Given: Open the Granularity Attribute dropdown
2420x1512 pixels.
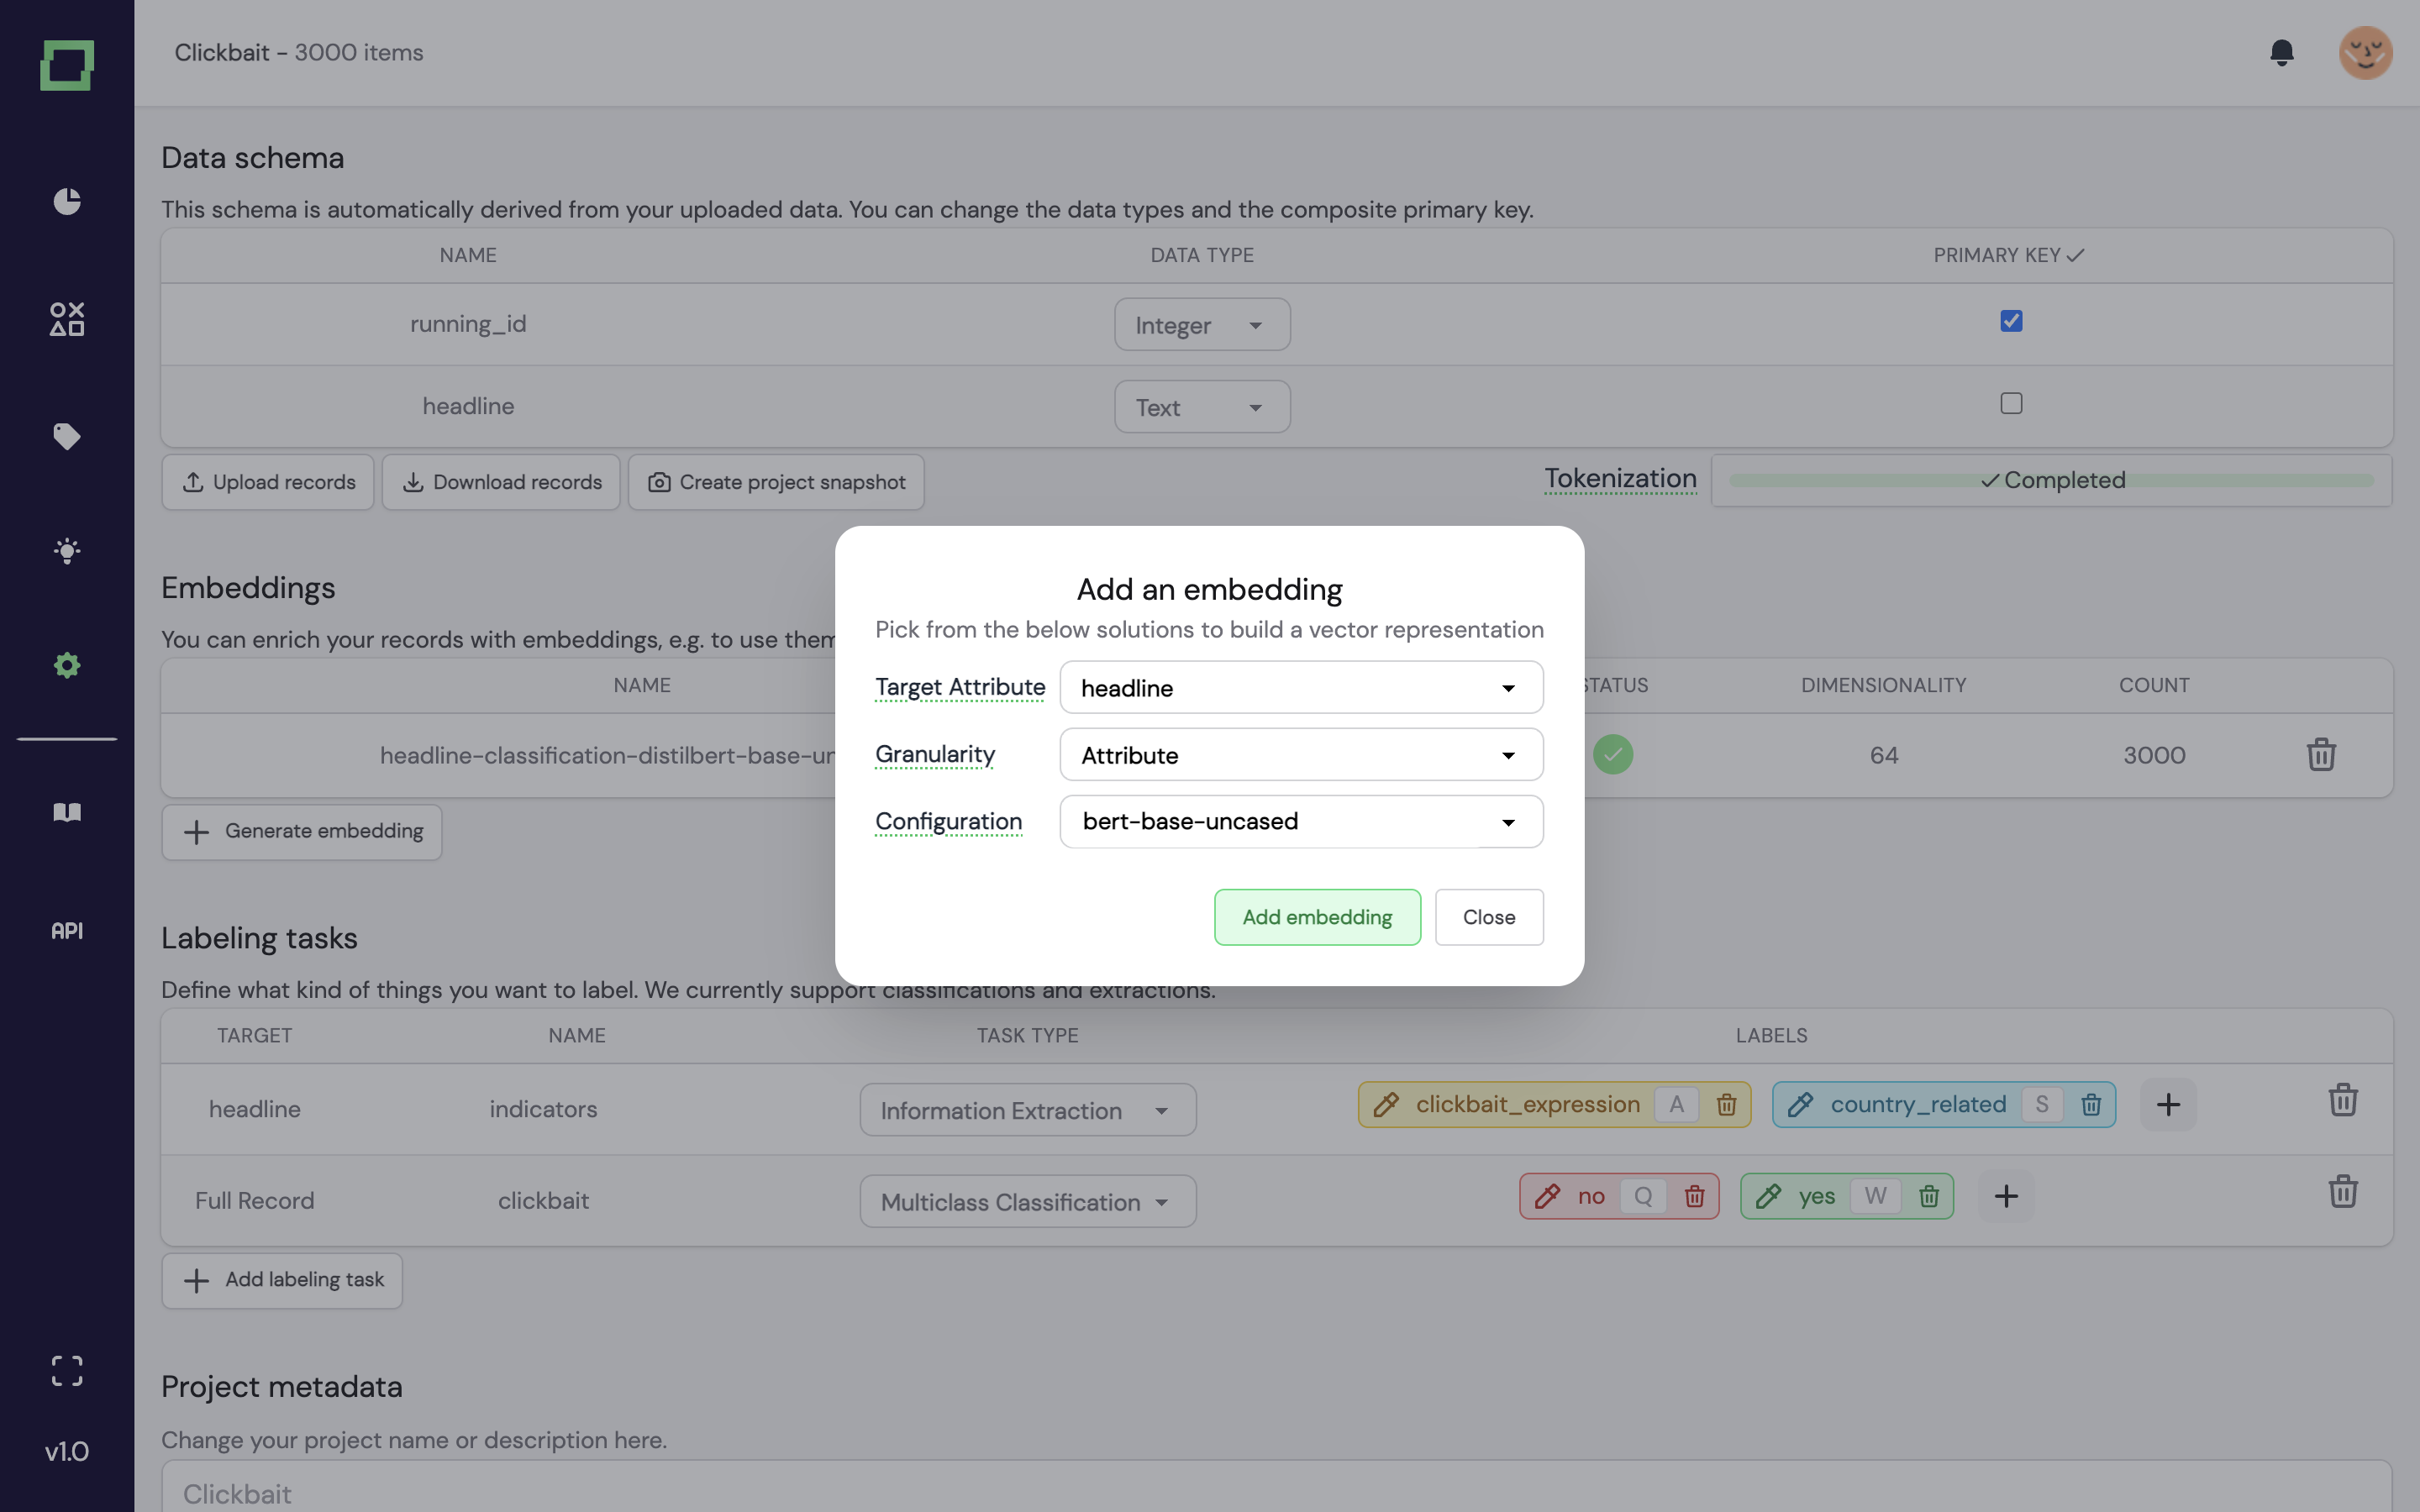Looking at the screenshot, I should pyautogui.click(x=1300, y=755).
